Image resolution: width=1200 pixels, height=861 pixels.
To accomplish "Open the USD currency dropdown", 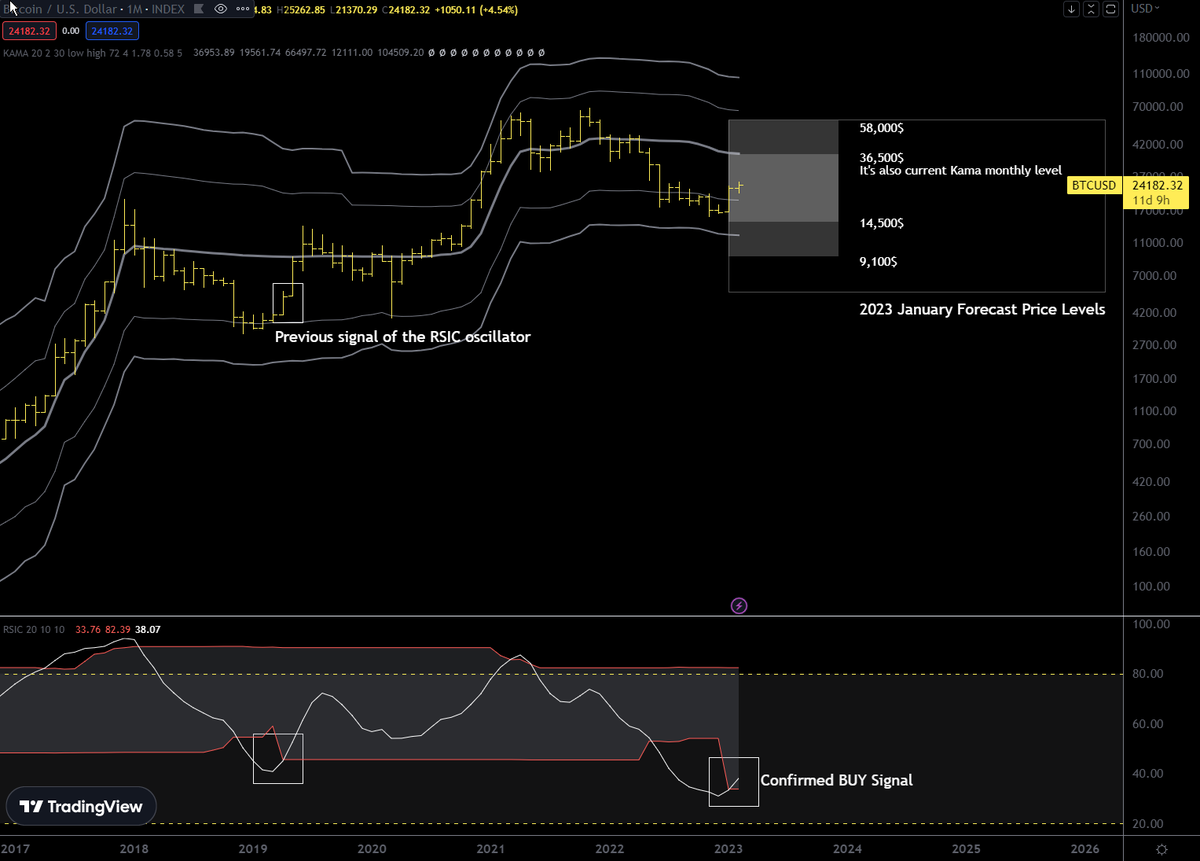I will click(1144, 9).
